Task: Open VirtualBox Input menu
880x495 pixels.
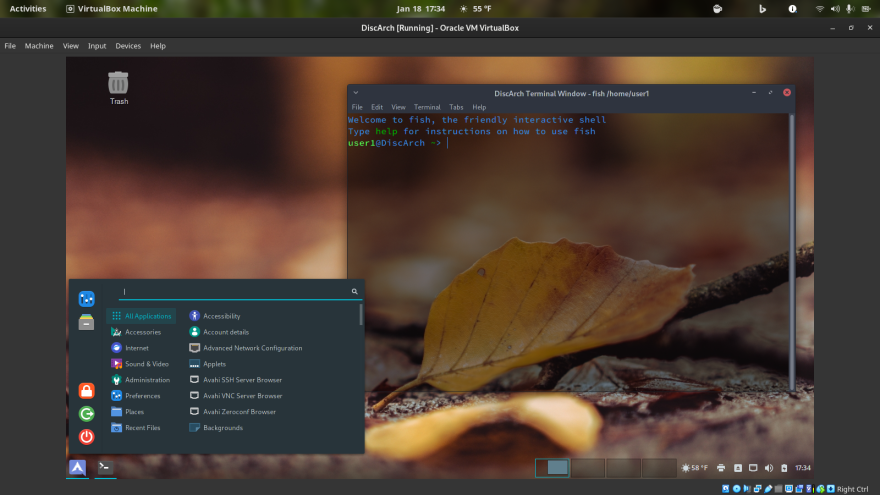Action: (97, 46)
